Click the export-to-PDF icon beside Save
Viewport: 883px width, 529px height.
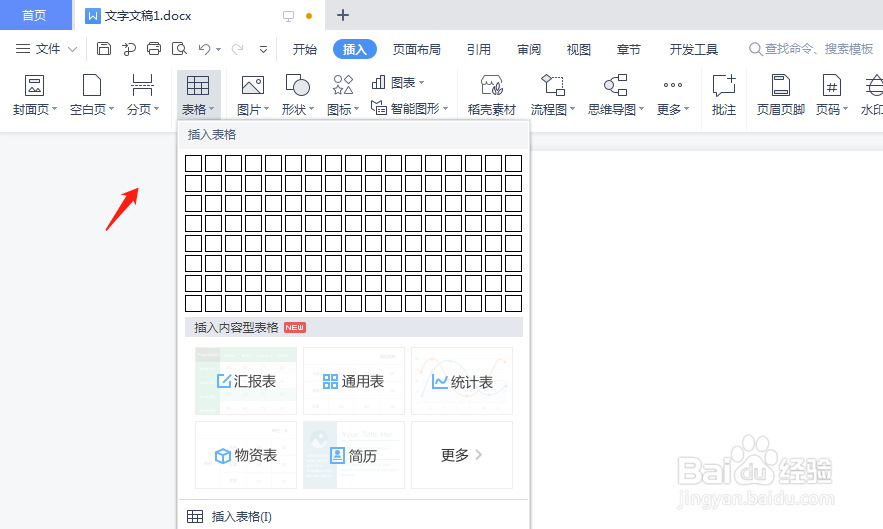(x=129, y=49)
